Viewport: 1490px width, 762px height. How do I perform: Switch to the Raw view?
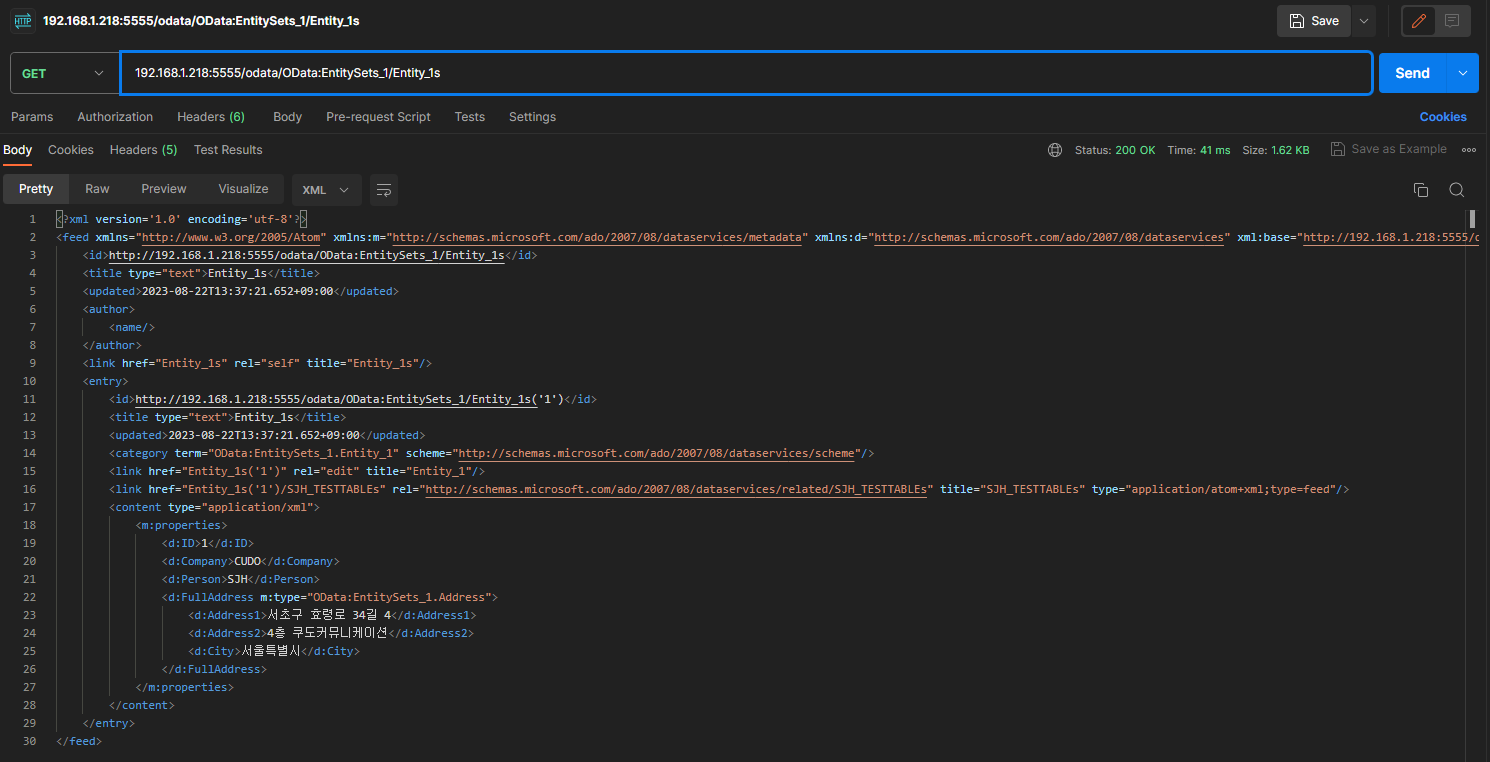point(97,189)
